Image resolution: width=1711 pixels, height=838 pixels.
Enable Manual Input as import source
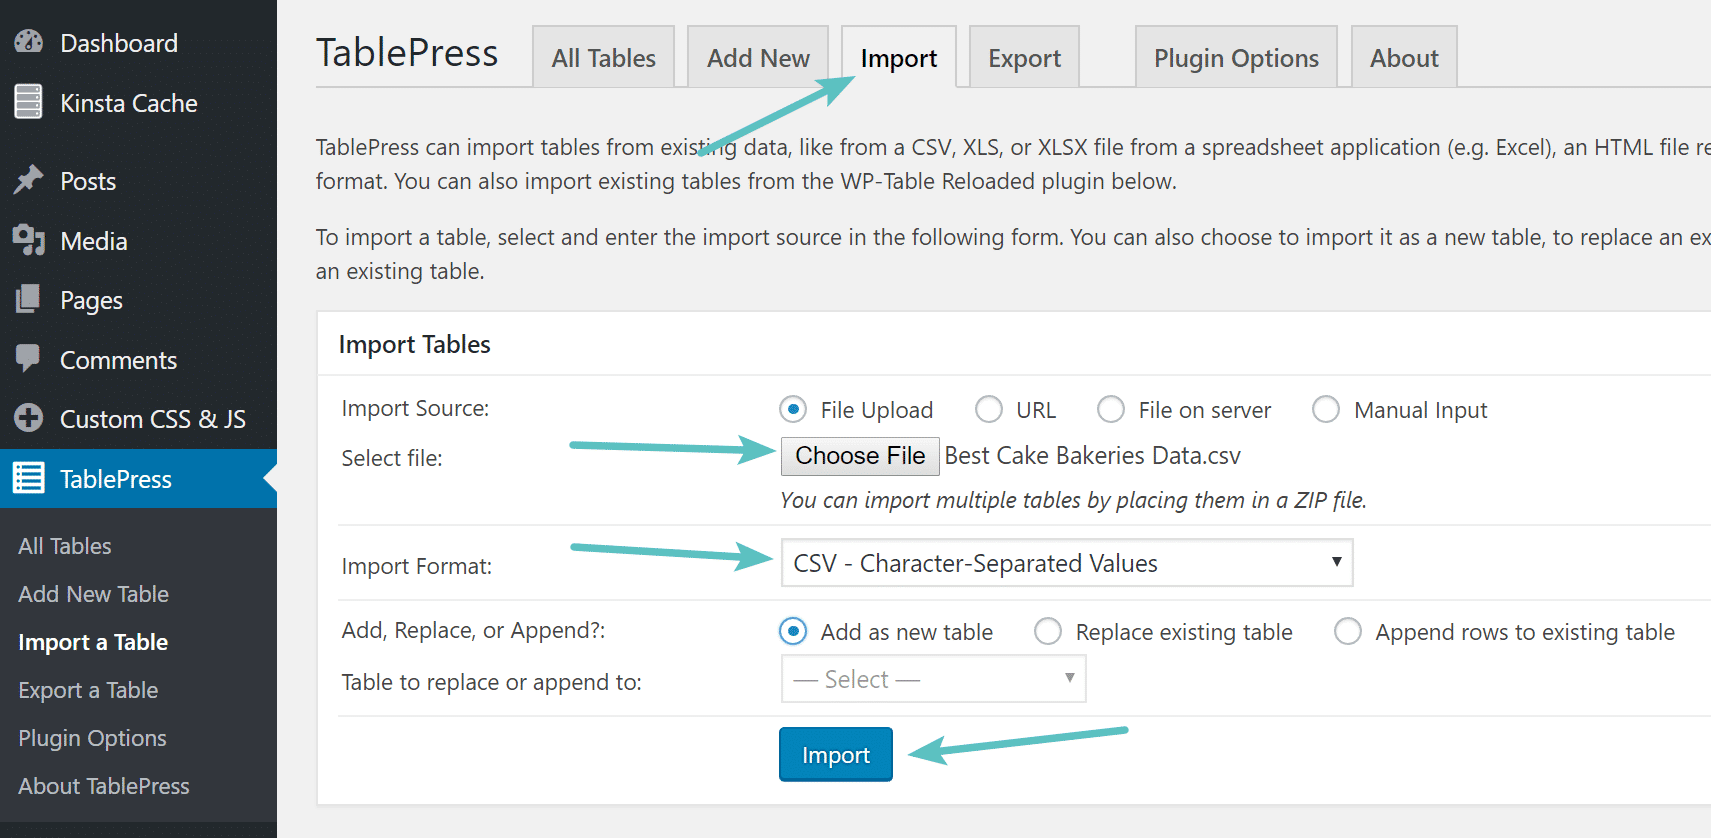(x=1326, y=409)
